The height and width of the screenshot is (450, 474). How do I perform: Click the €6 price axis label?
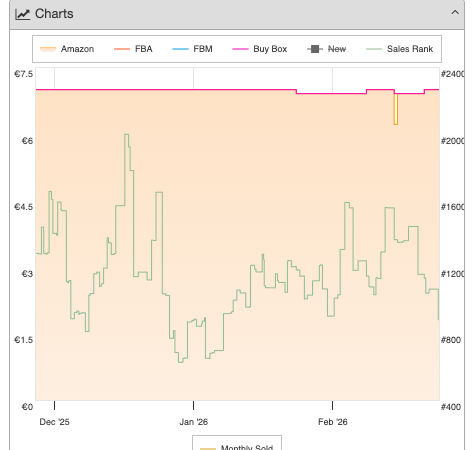tap(27, 141)
